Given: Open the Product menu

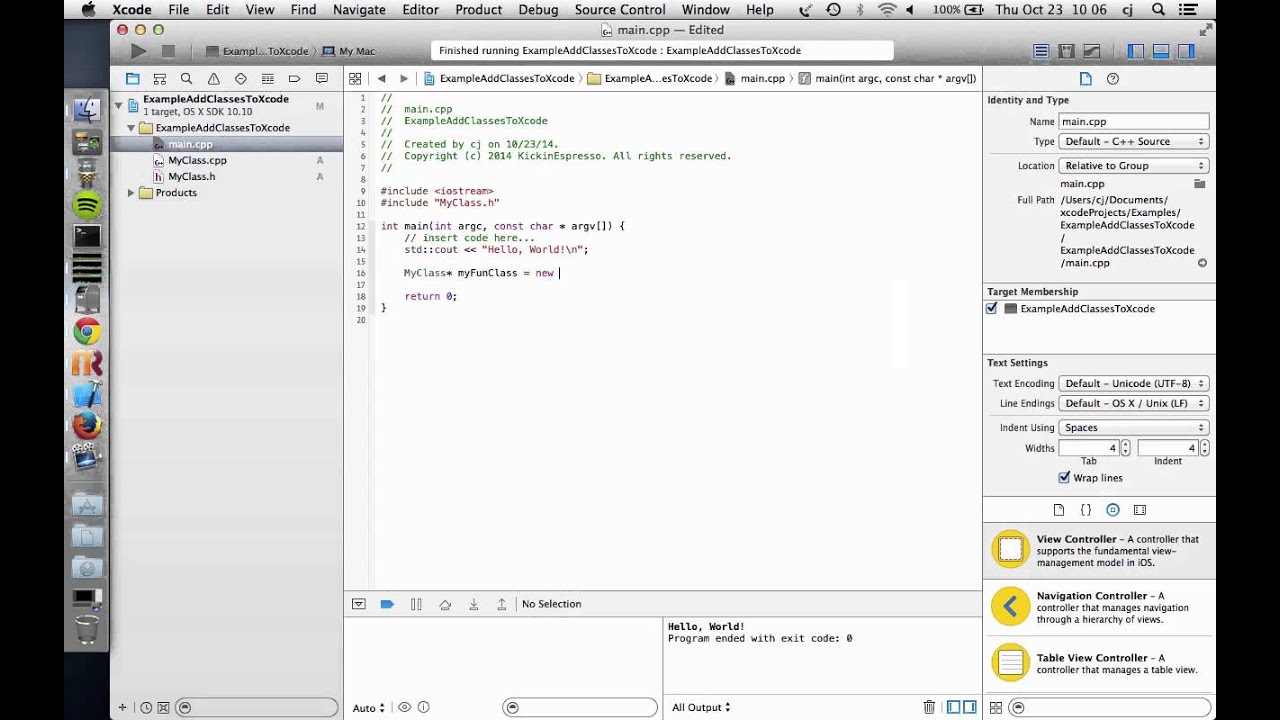Looking at the screenshot, I should pyautogui.click(x=478, y=10).
